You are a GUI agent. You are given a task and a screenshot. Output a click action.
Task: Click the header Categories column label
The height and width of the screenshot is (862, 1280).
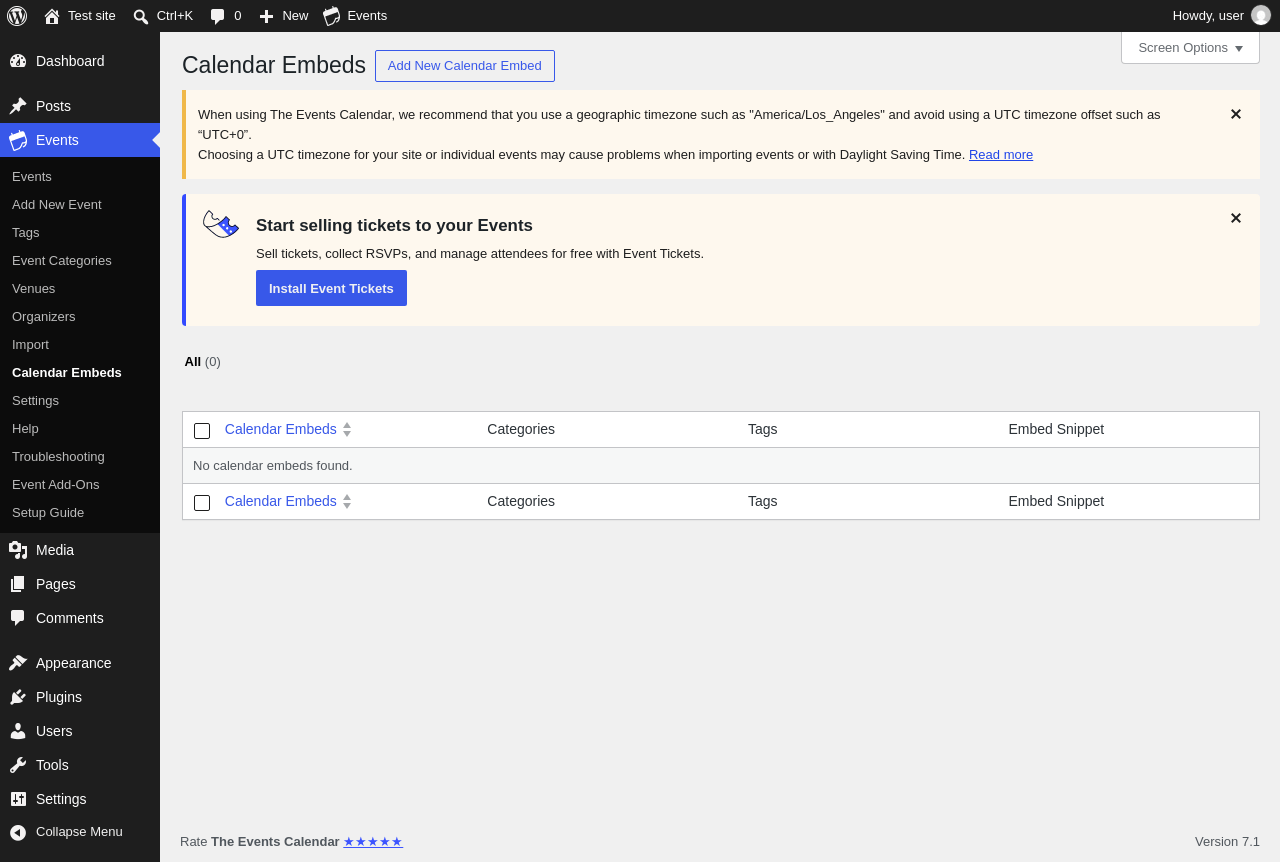point(521,429)
